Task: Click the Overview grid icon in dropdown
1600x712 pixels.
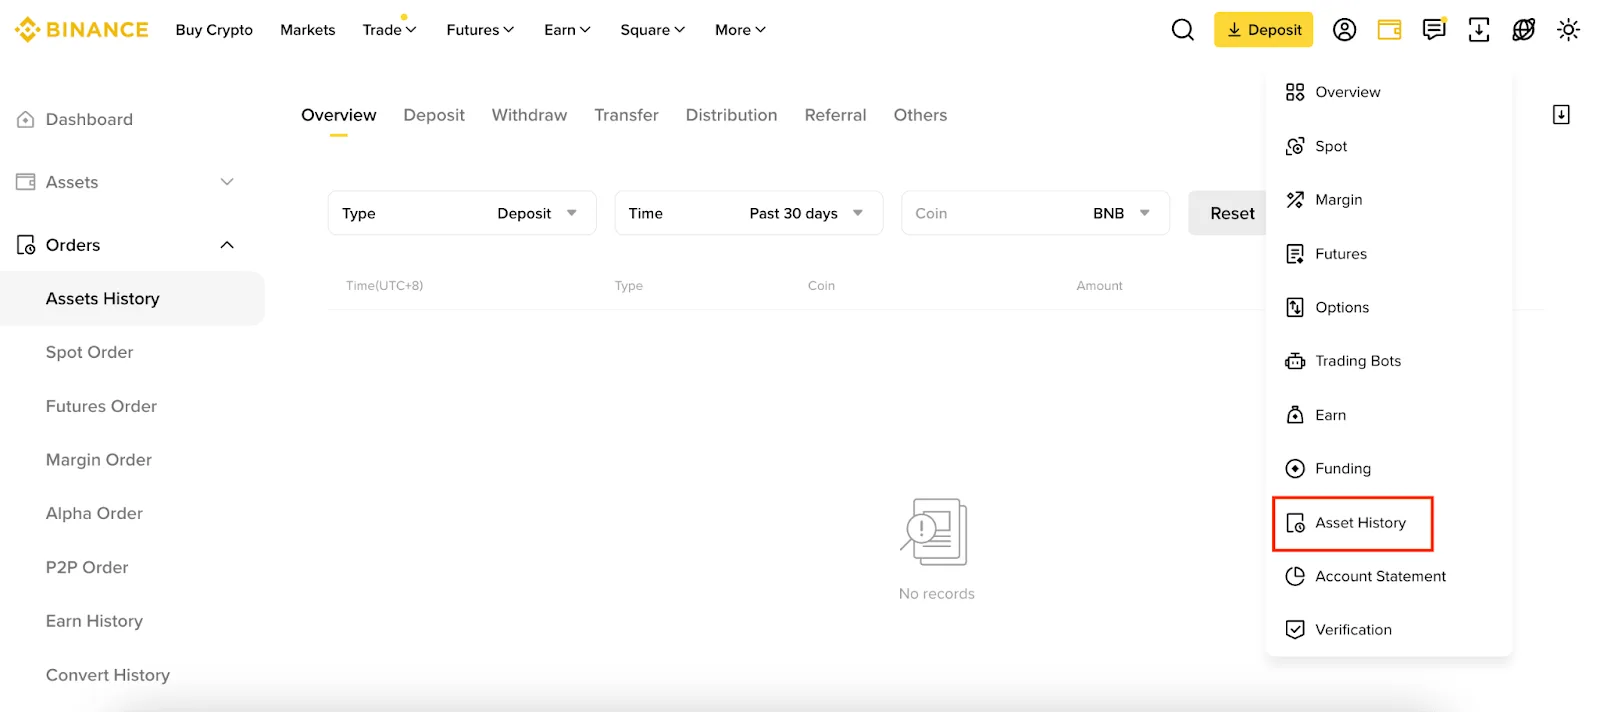Action: point(1295,92)
